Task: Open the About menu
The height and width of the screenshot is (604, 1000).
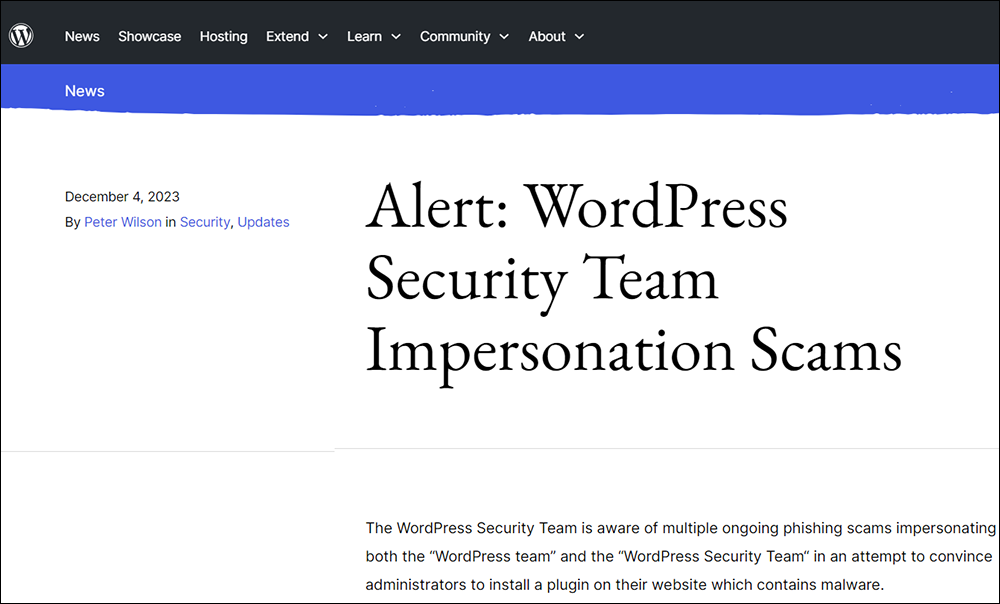Action: 547,36
